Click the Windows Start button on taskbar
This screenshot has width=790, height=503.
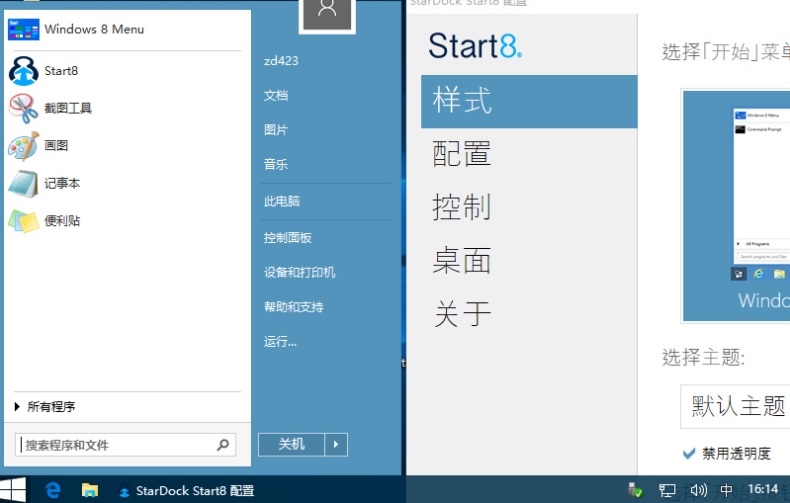point(13,490)
